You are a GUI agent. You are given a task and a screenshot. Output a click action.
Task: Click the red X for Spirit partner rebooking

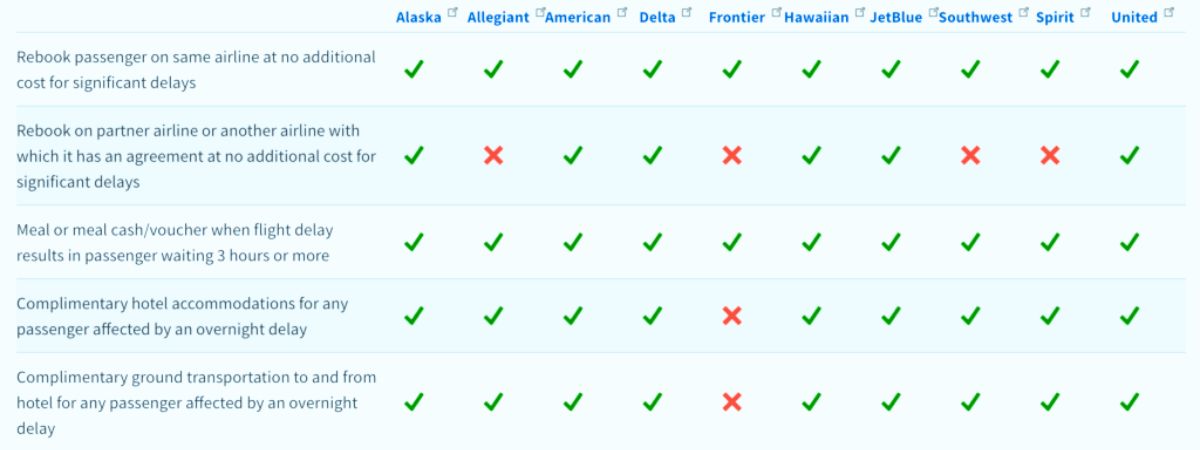(1050, 156)
